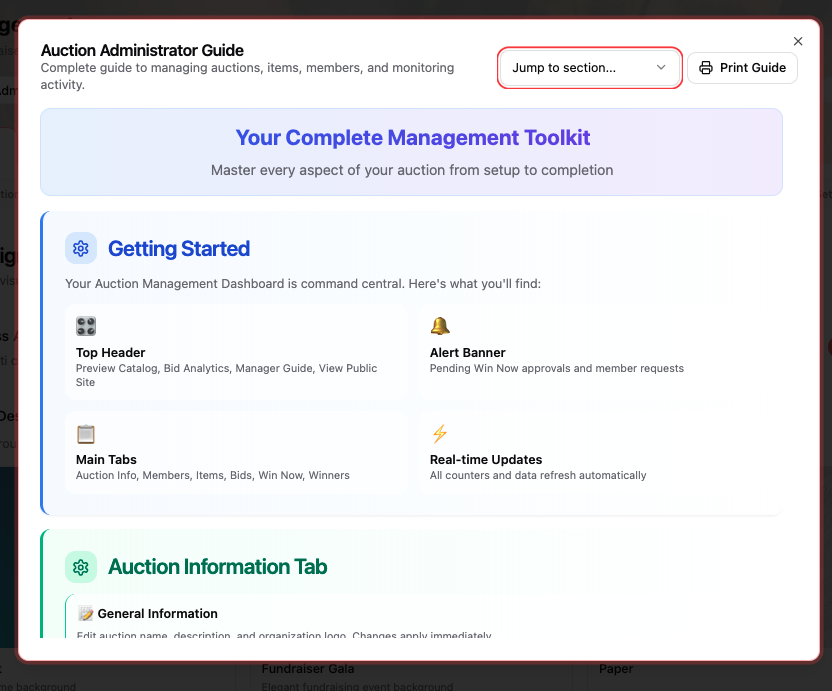Click the General Information subsection title
Image resolution: width=832 pixels, height=691 pixels.
pos(157,614)
